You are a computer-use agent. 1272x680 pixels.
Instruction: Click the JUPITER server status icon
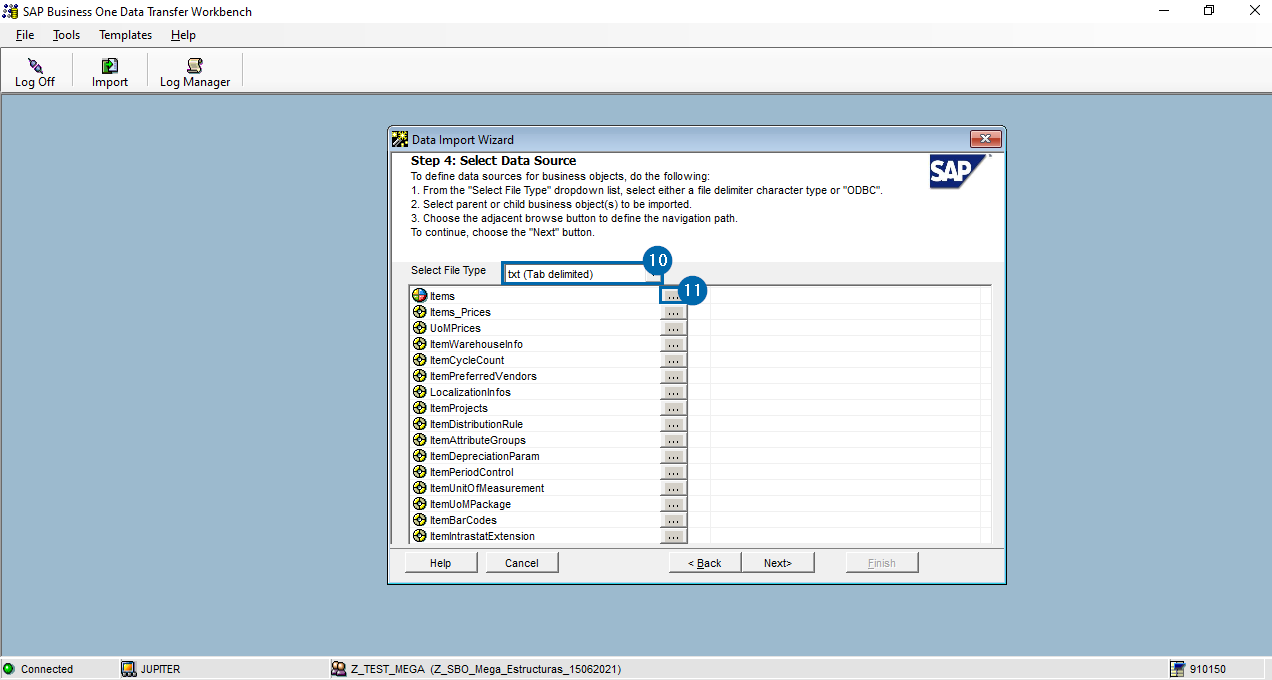coord(128,669)
